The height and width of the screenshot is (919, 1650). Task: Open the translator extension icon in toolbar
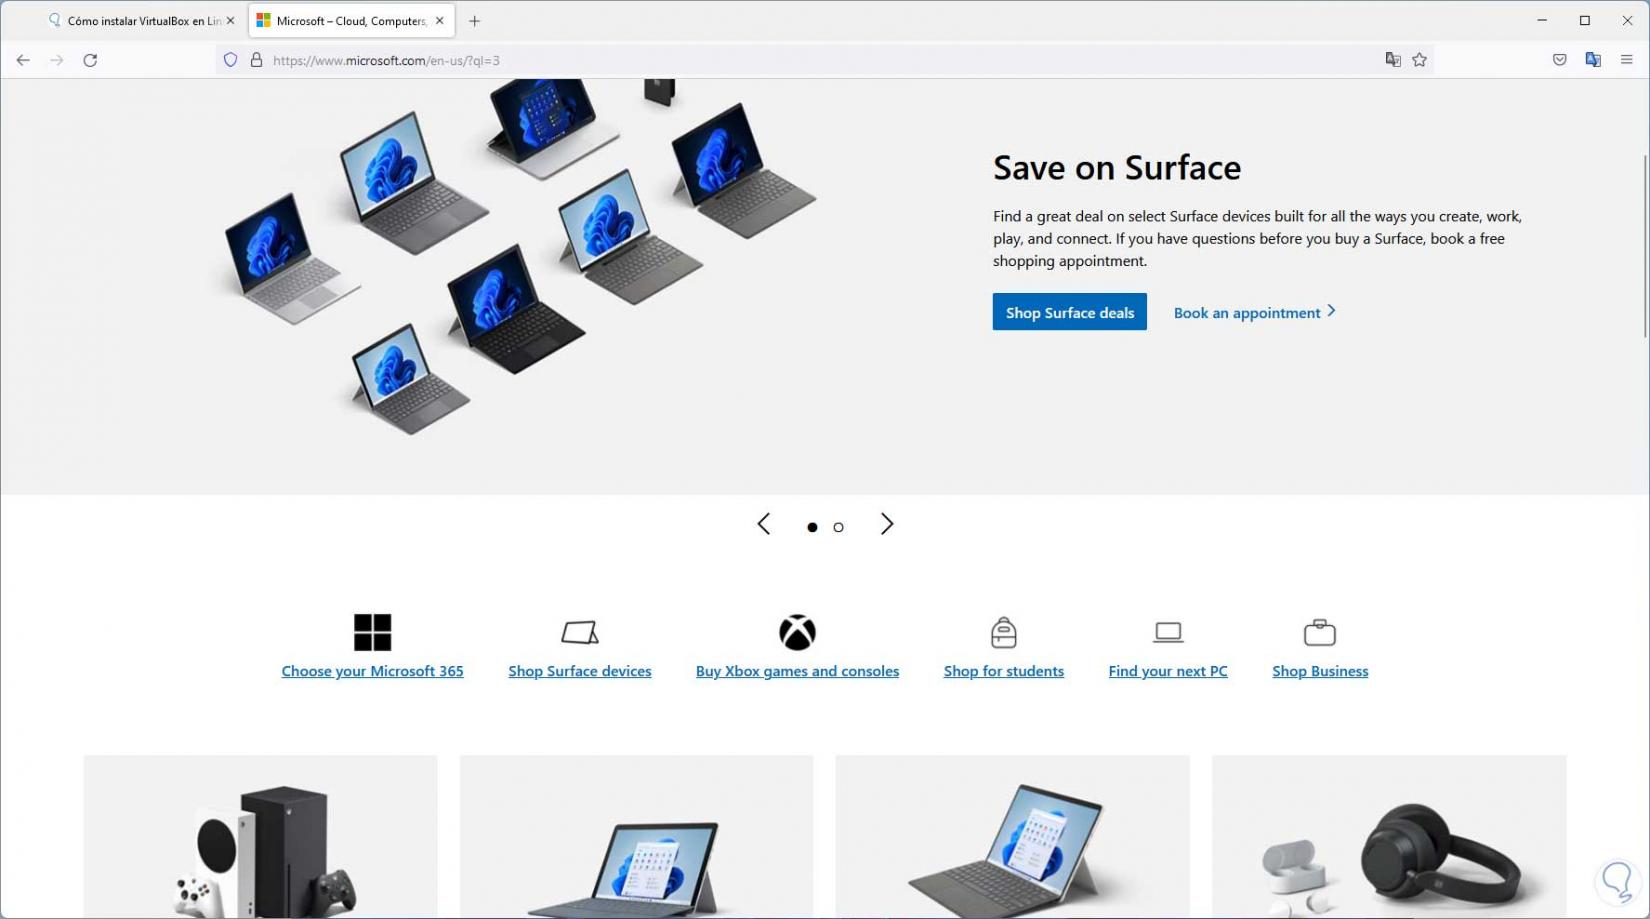pyautogui.click(x=1593, y=60)
